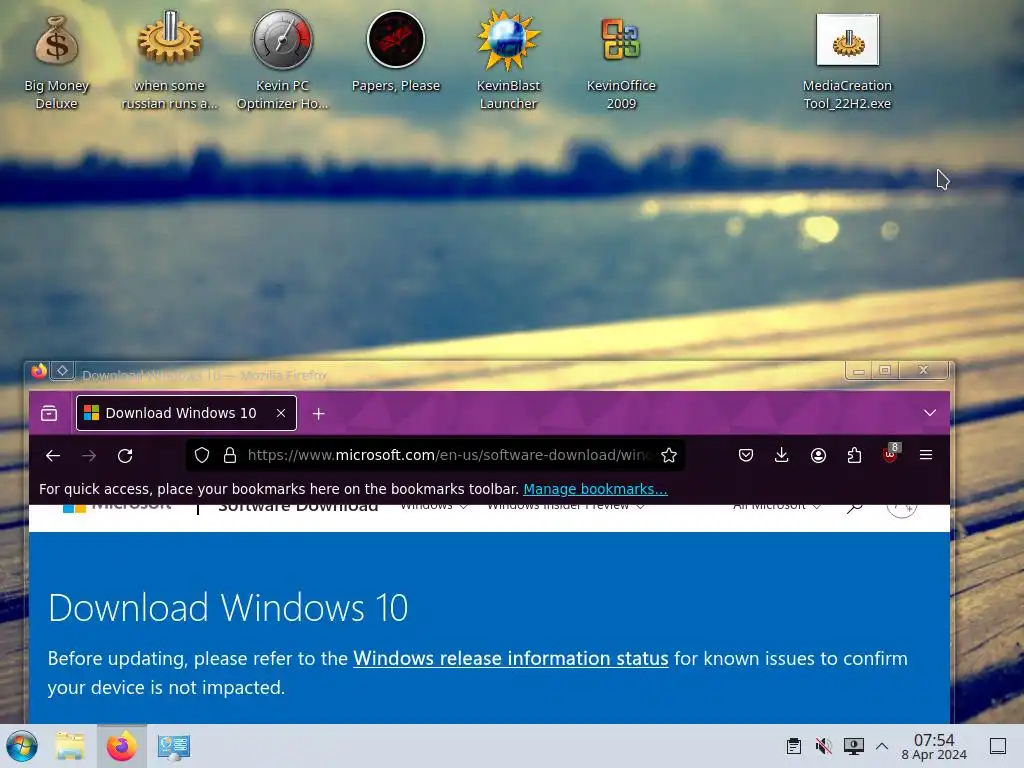The height and width of the screenshot is (768, 1024).
Task: Open tracking protection shield in address bar
Action: point(202,455)
